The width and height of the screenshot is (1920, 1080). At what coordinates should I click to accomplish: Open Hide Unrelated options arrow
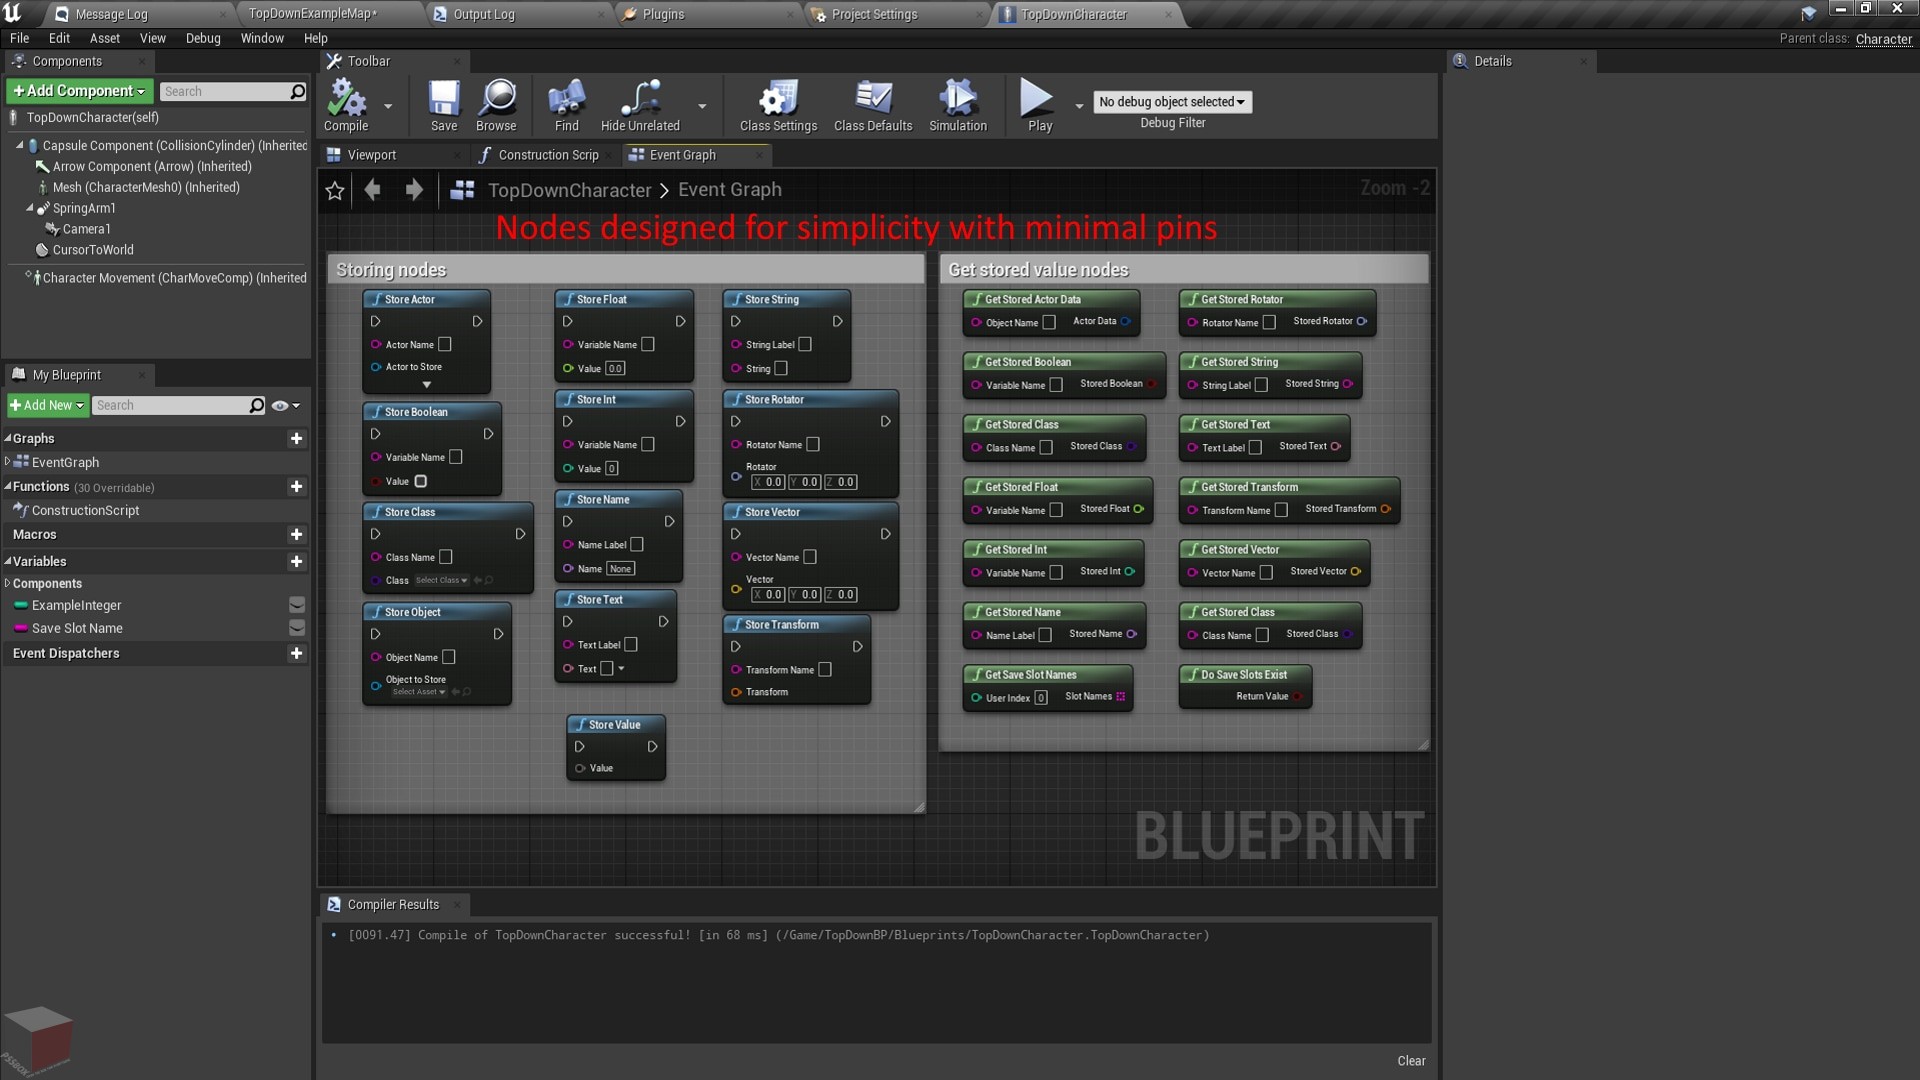(702, 105)
